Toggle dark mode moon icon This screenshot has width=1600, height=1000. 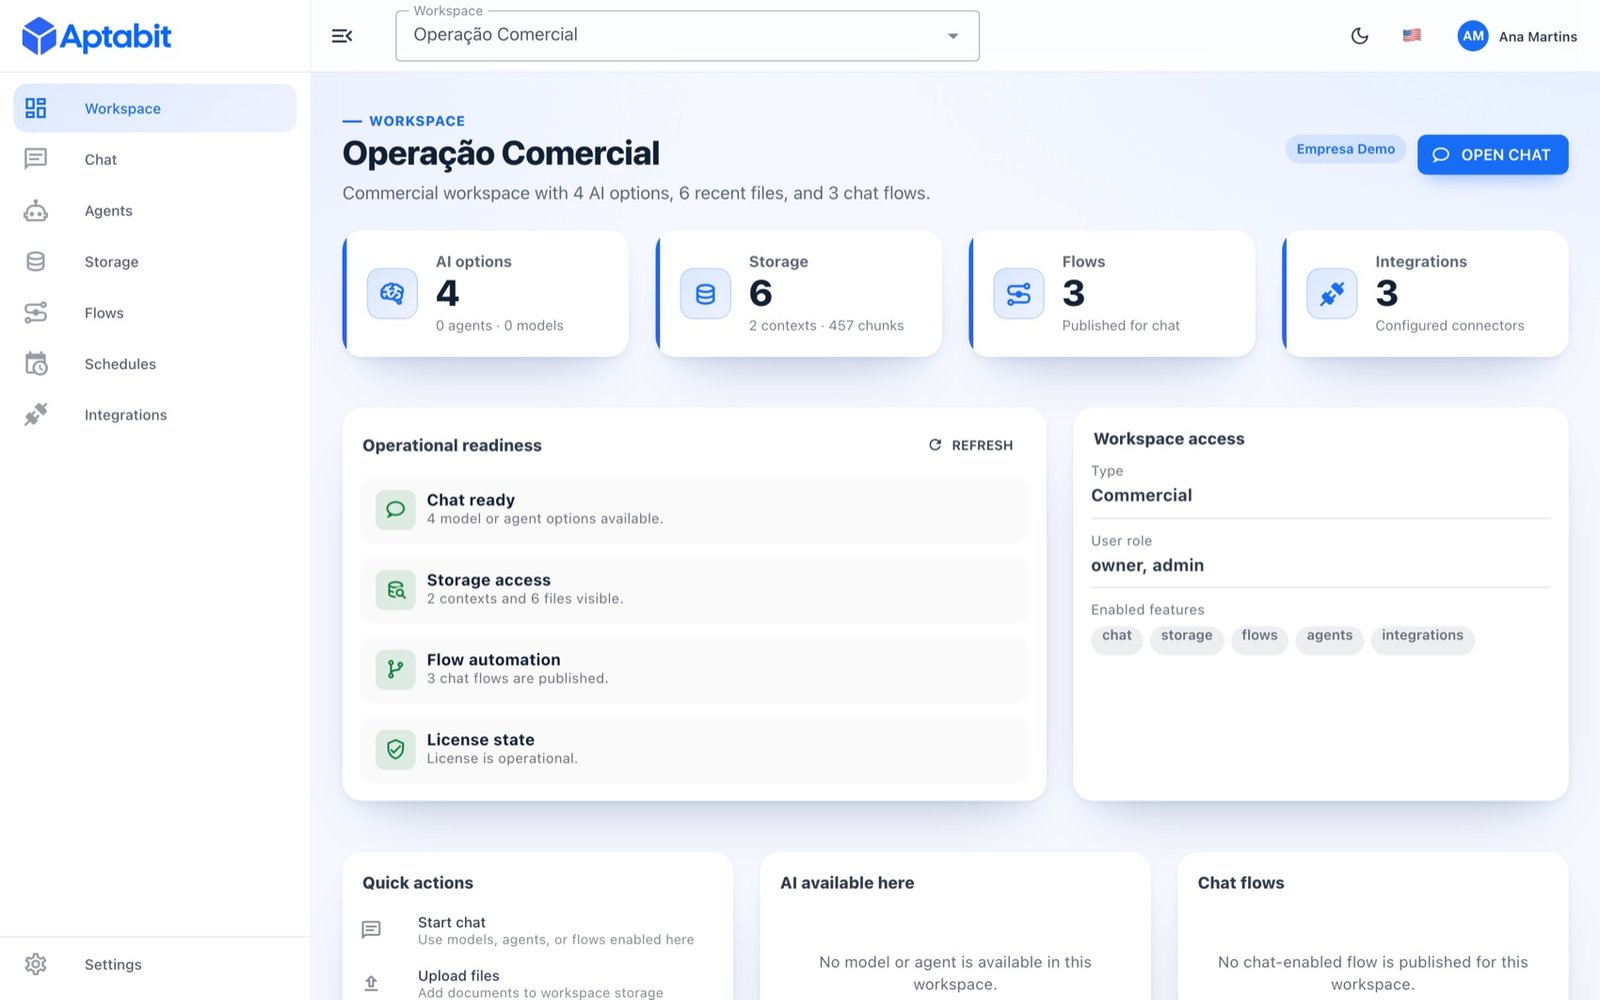coord(1359,36)
